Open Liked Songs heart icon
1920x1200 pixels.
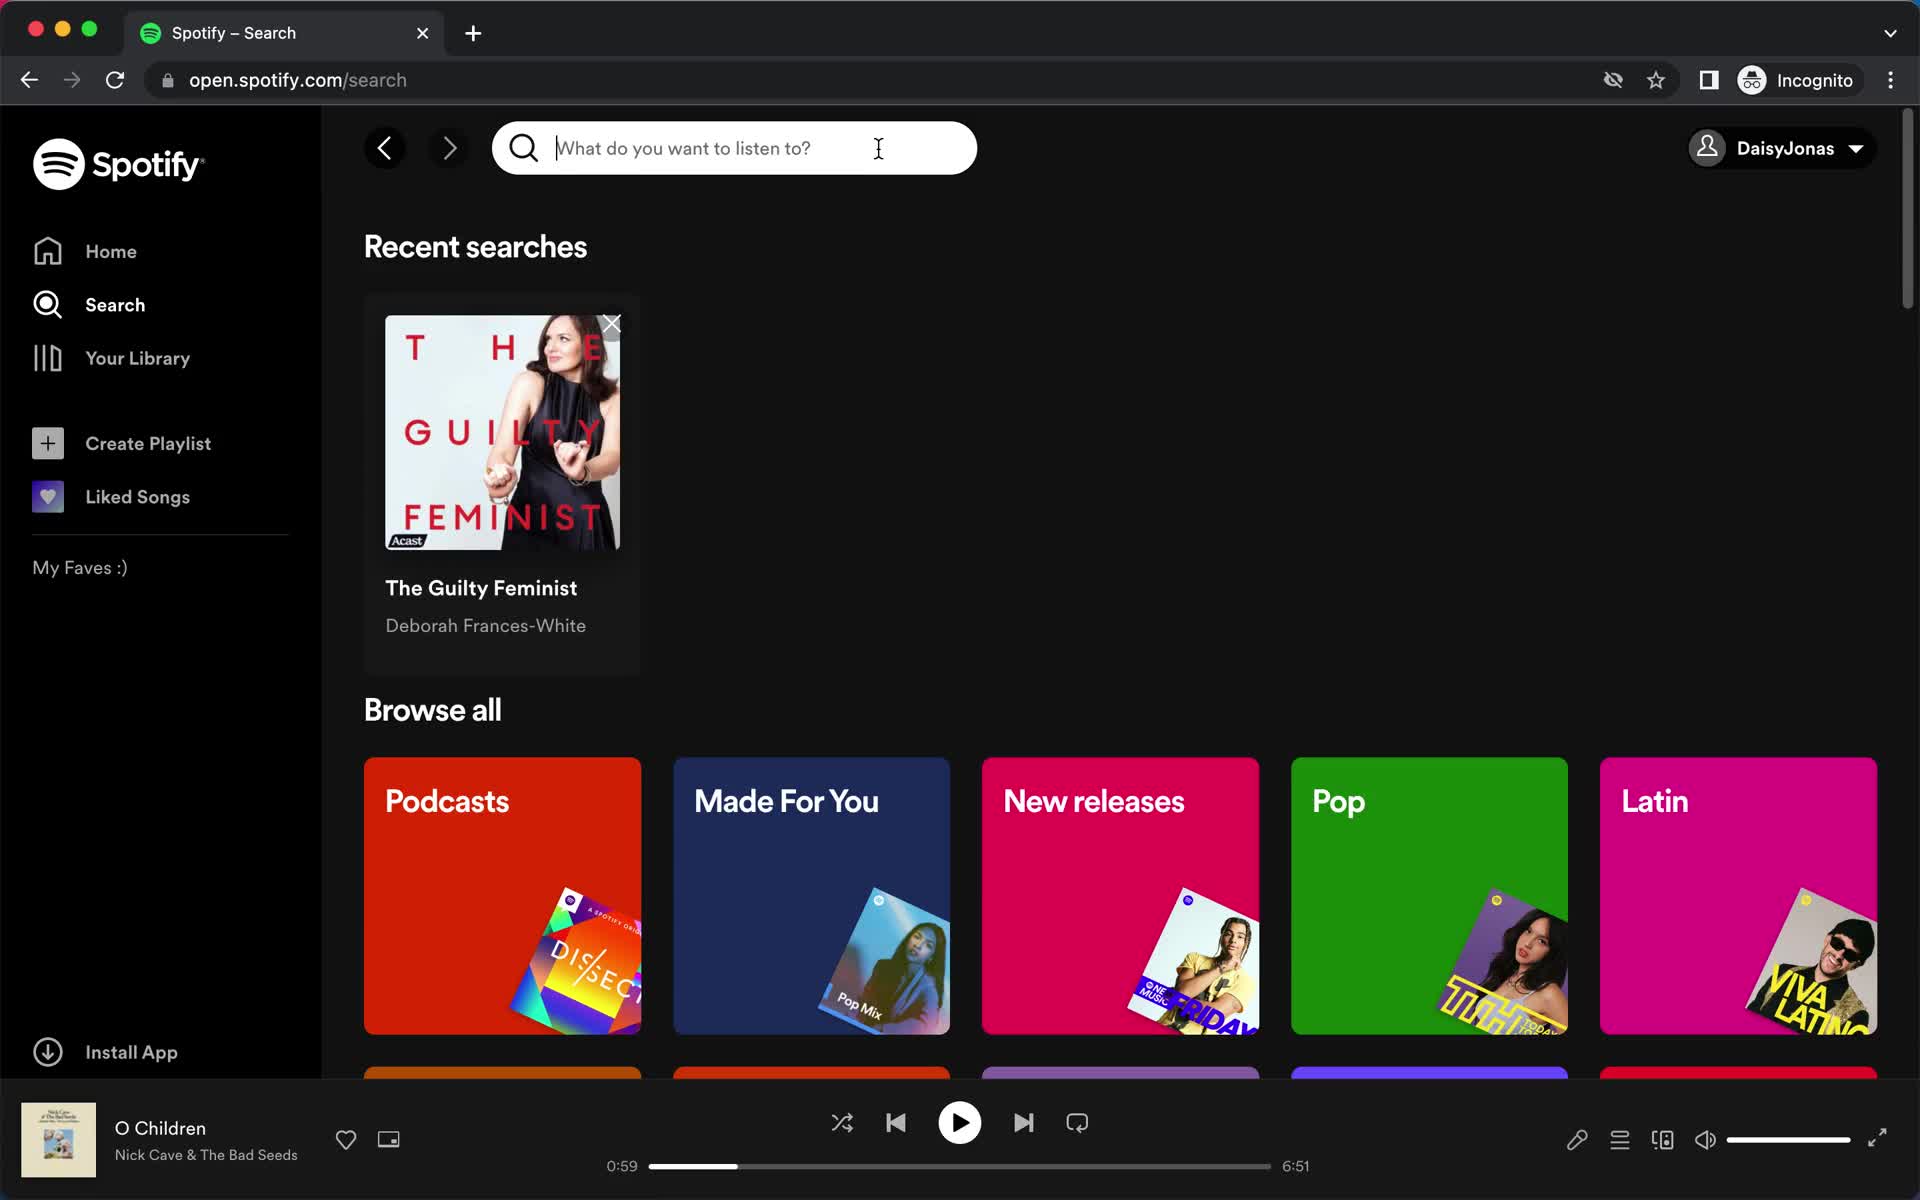[x=48, y=497]
